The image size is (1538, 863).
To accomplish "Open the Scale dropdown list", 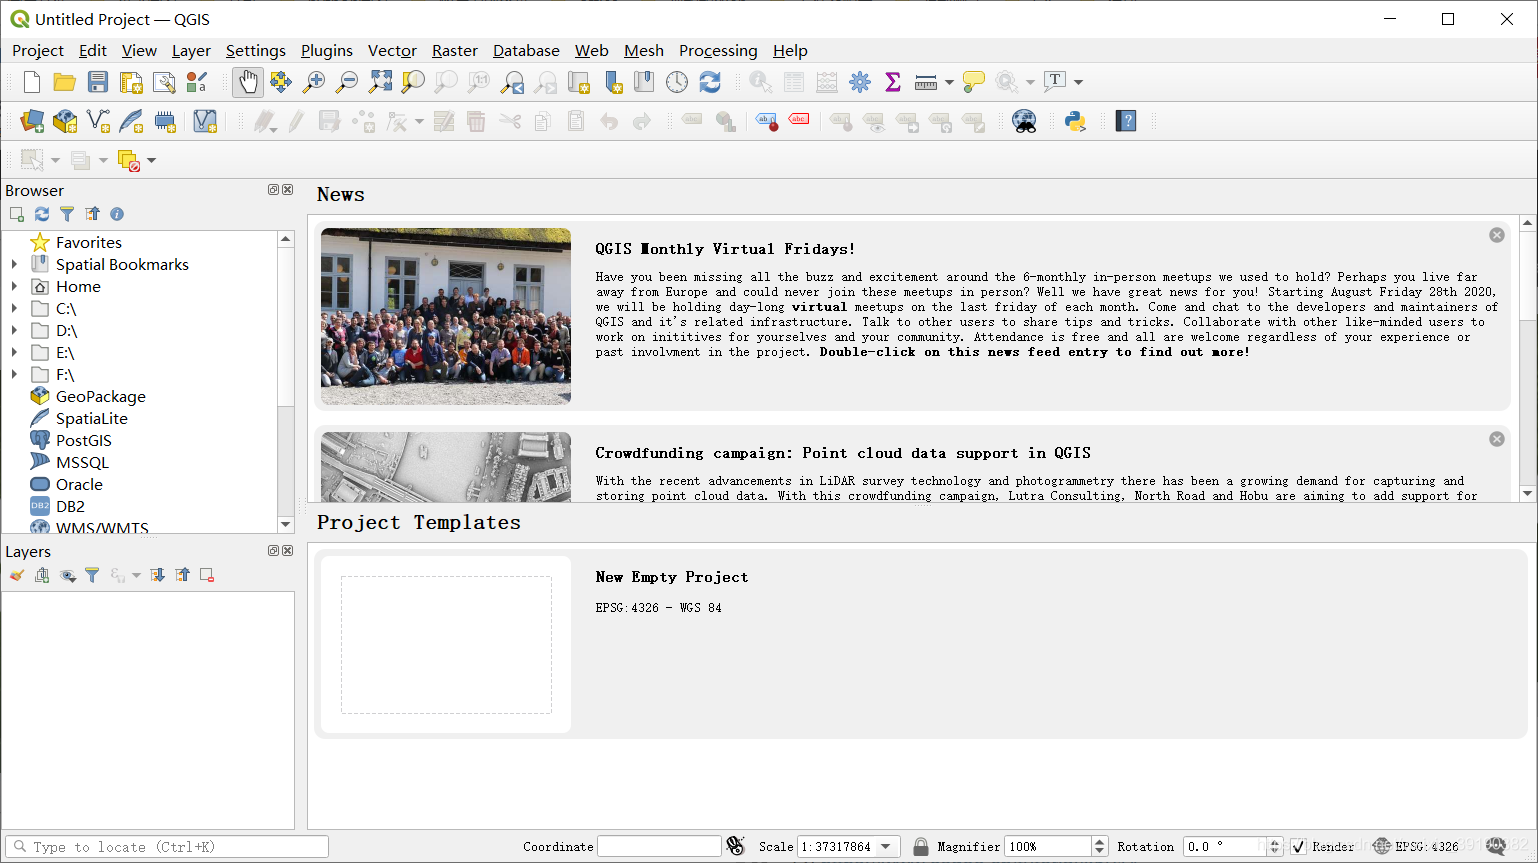I will tap(886, 847).
